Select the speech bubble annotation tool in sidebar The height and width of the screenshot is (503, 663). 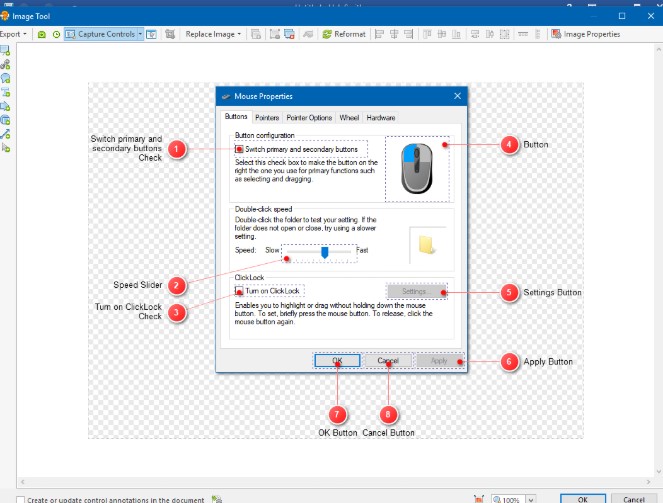point(6,77)
